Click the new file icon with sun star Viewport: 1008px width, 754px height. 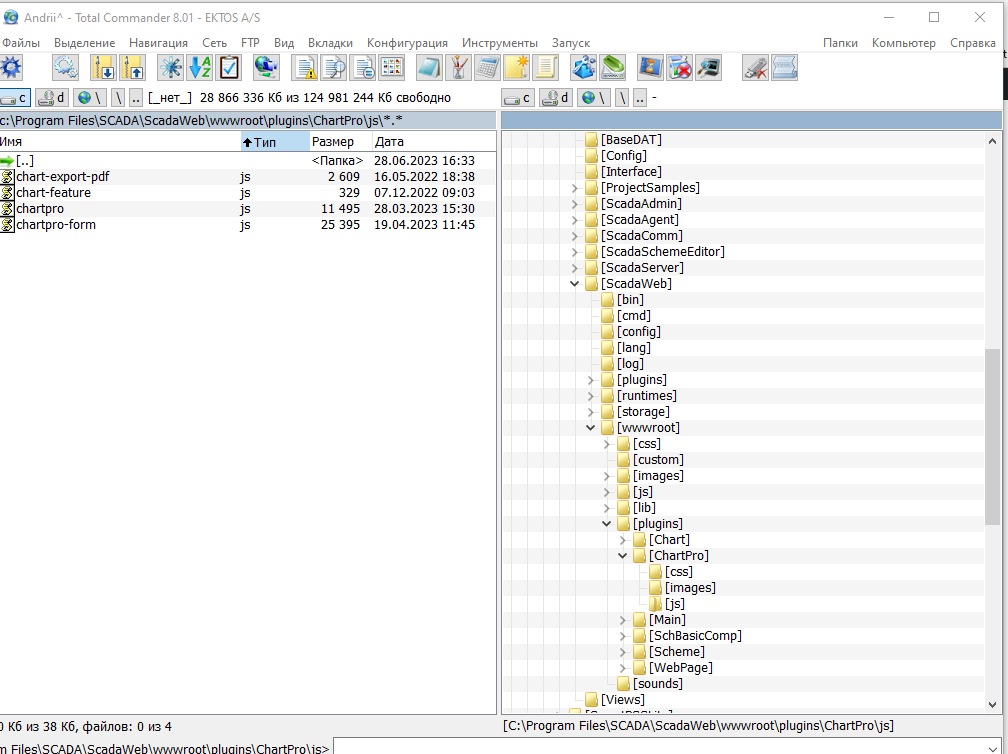[516, 67]
